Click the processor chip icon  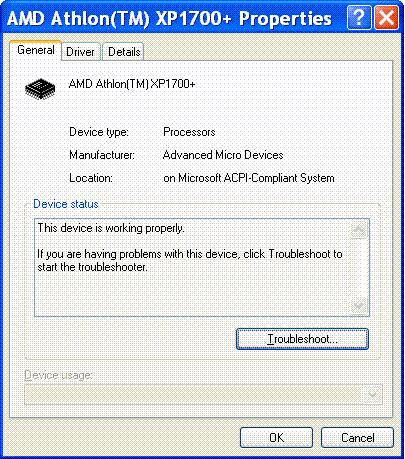point(40,89)
